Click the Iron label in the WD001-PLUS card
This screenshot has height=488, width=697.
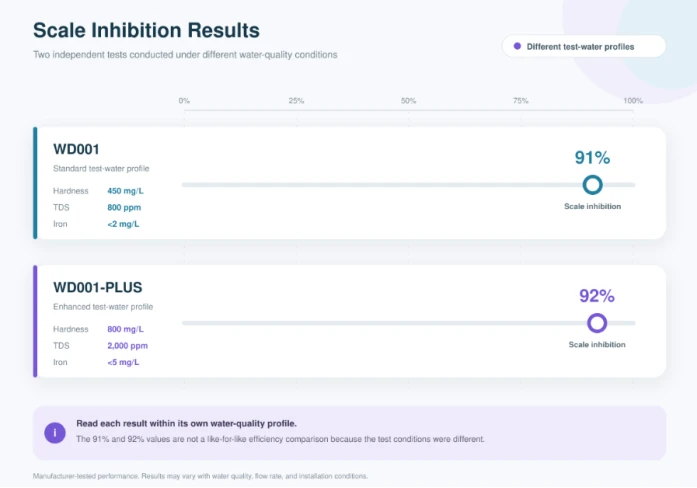coord(60,362)
